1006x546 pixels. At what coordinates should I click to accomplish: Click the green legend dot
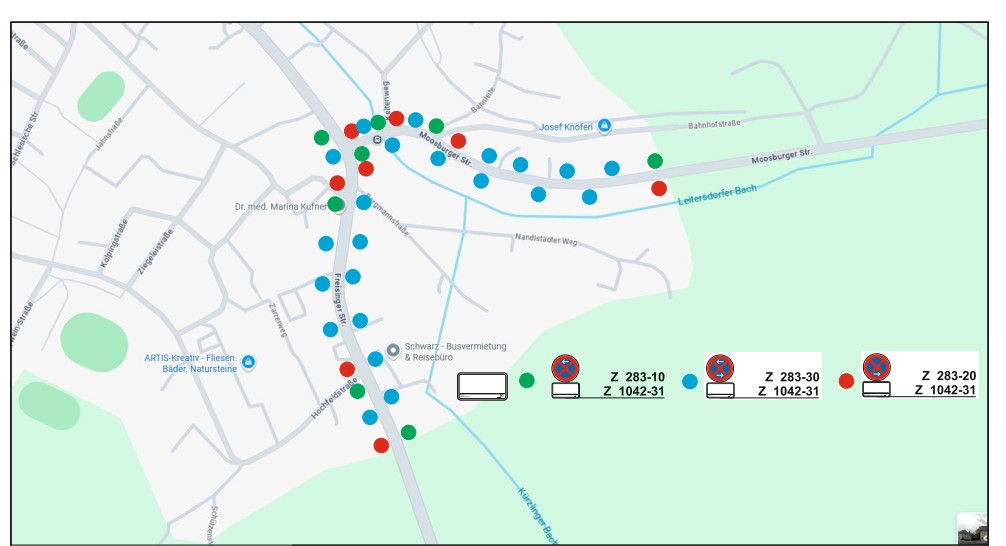tap(527, 380)
